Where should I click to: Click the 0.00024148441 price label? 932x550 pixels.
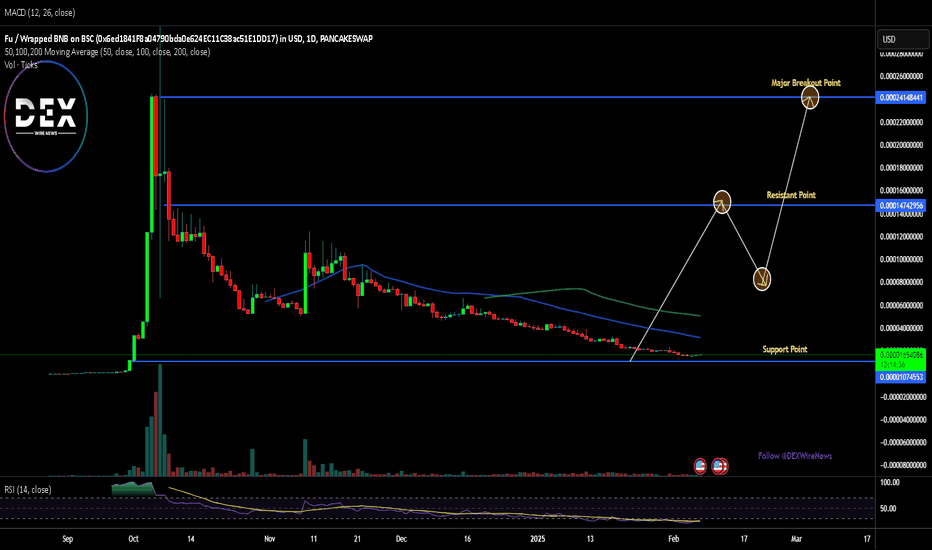coord(900,98)
